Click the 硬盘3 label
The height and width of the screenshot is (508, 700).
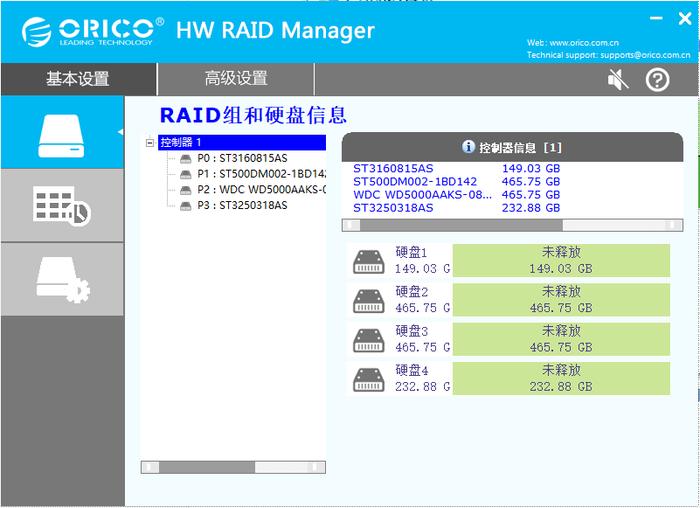[411, 331]
